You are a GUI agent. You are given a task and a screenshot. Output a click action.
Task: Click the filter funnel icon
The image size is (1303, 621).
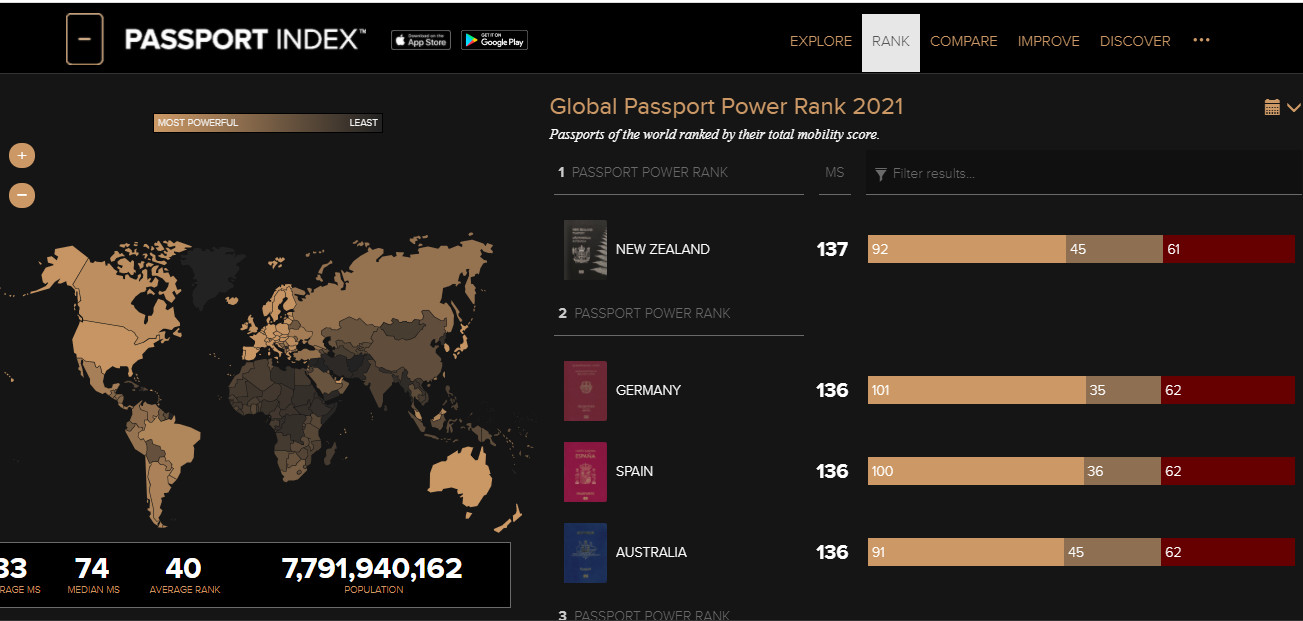click(881, 174)
